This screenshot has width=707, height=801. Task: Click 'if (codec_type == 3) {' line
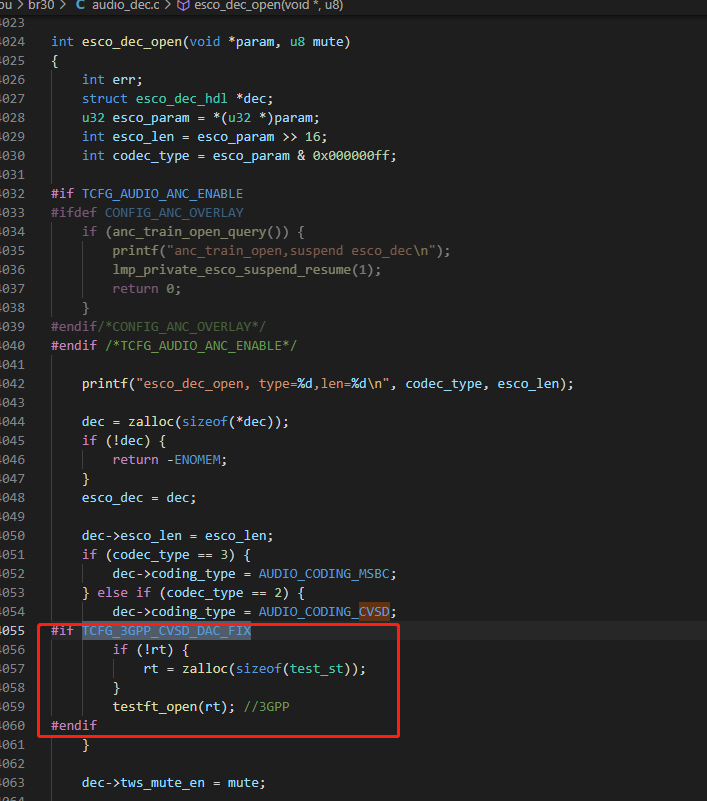[x=166, y=555]
